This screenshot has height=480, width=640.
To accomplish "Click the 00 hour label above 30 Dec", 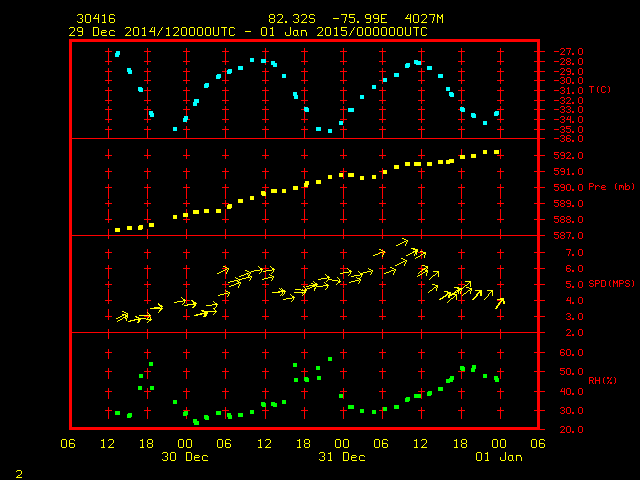I will coord(185,444).
